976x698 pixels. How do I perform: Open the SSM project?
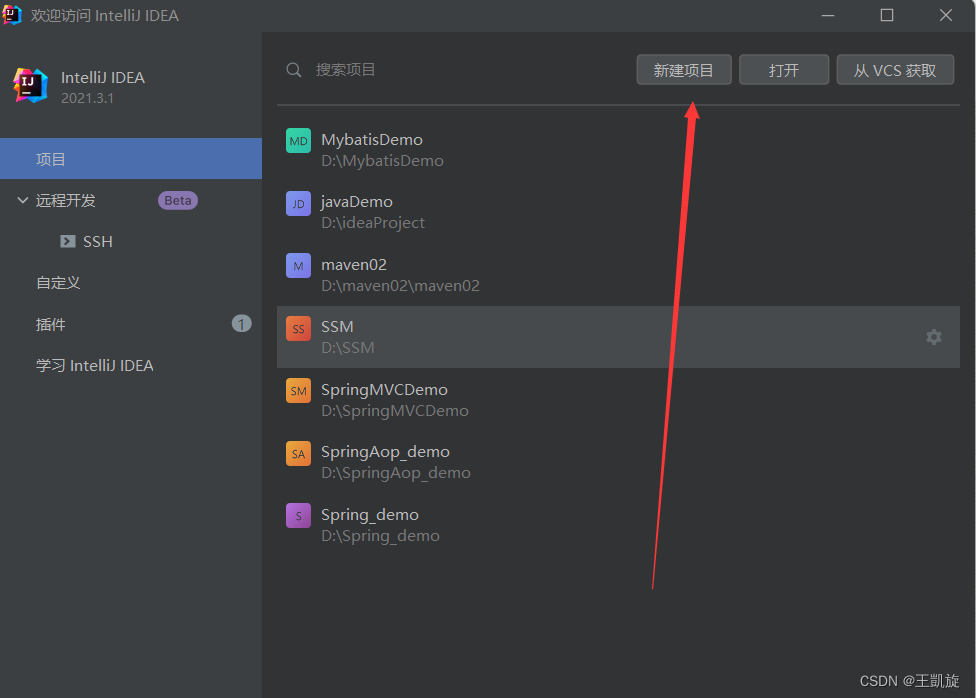point(618,337)
